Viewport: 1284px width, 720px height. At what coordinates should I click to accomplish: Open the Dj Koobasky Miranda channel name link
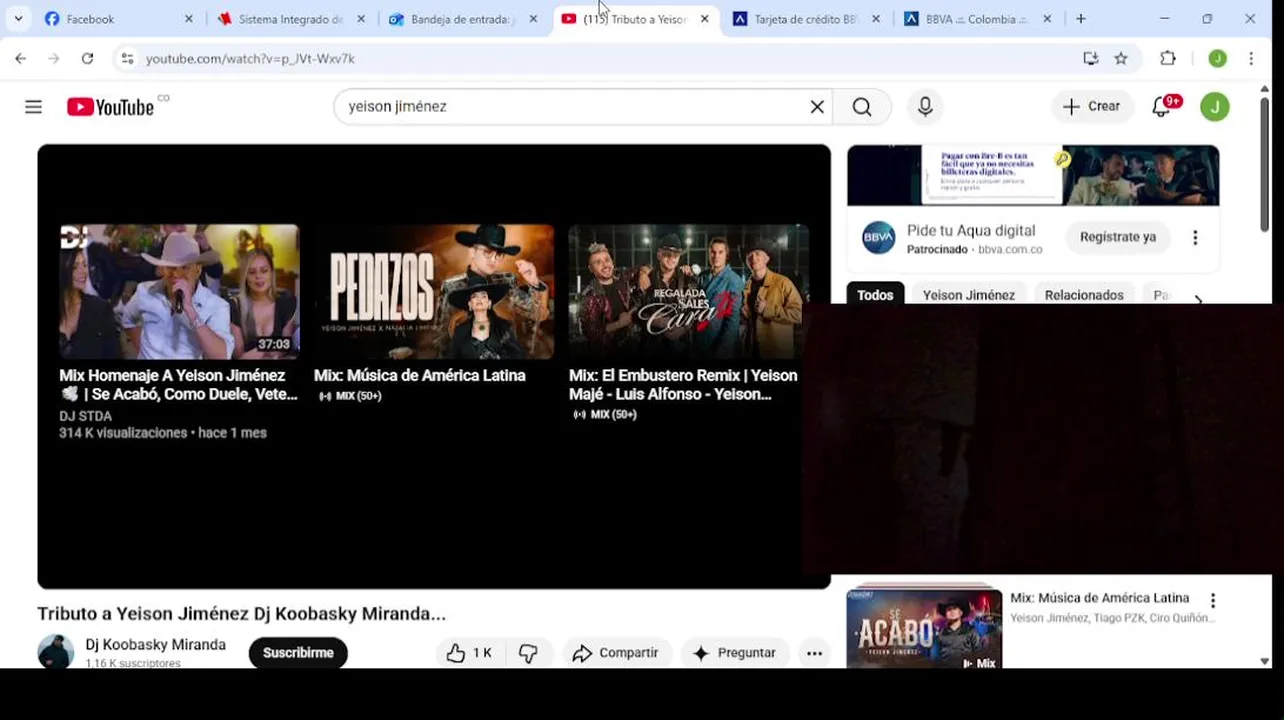coord(155,645)
